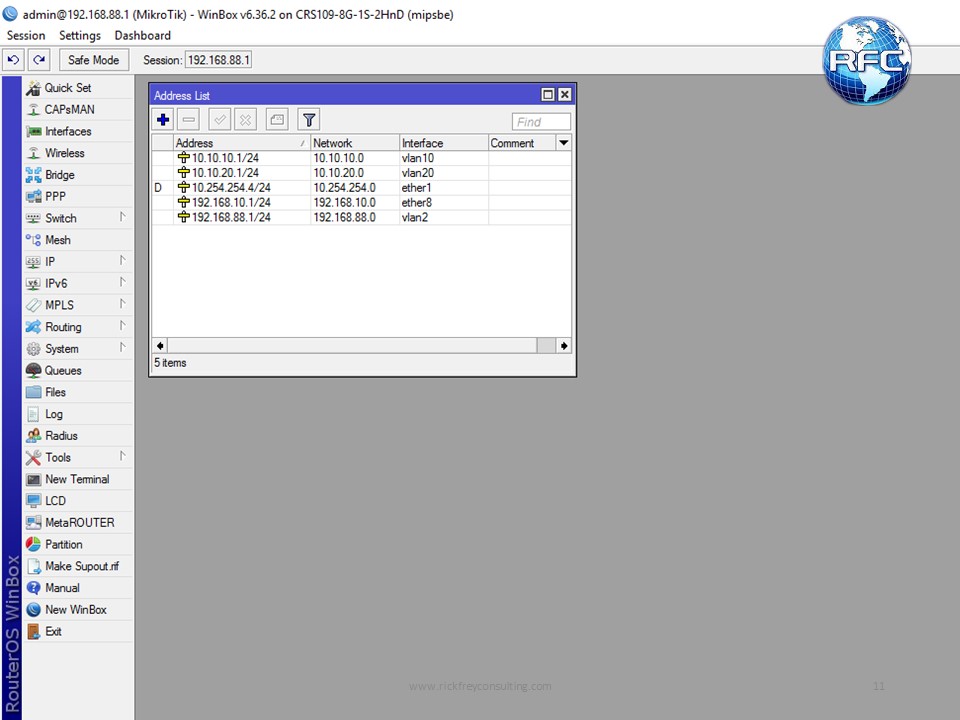This screenshot has height=720, width=960.
Task: Open the Bridge section
Action: tap(78, 175)
